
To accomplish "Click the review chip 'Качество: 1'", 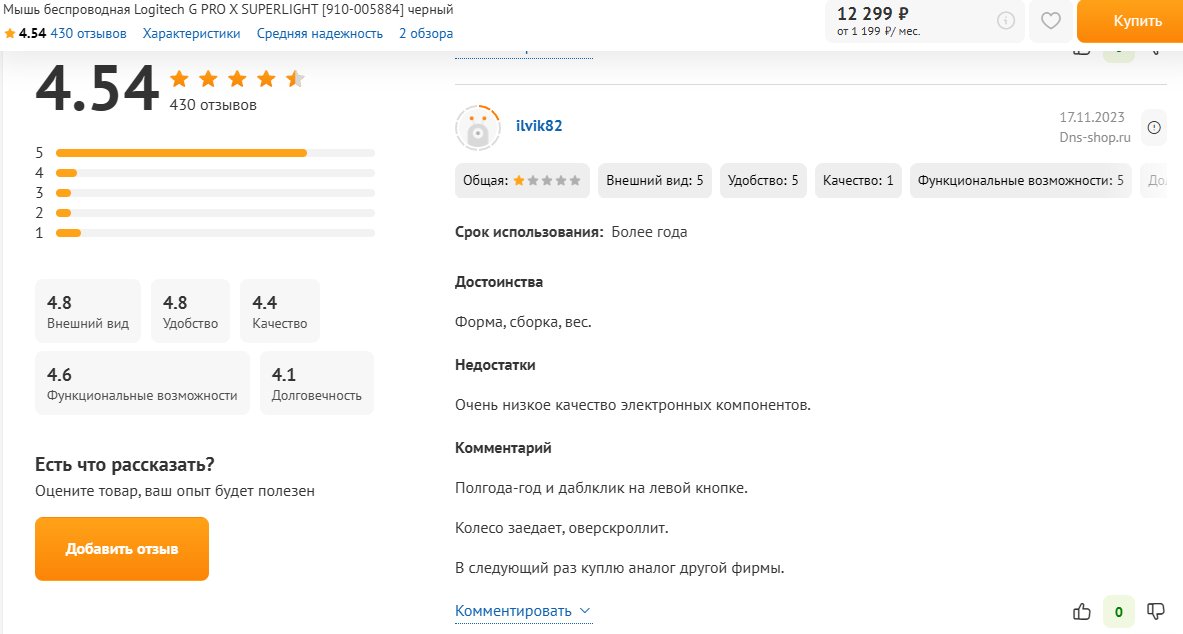I will (858, 180).
